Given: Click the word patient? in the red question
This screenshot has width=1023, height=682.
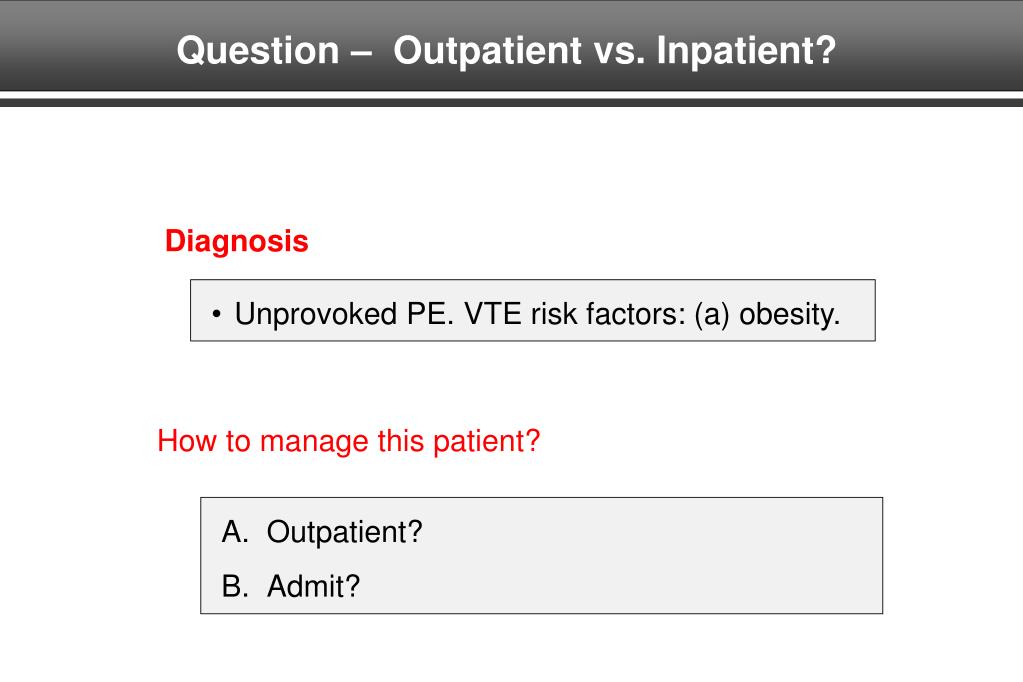Looking at the screenshot, I should pos(487,442).
